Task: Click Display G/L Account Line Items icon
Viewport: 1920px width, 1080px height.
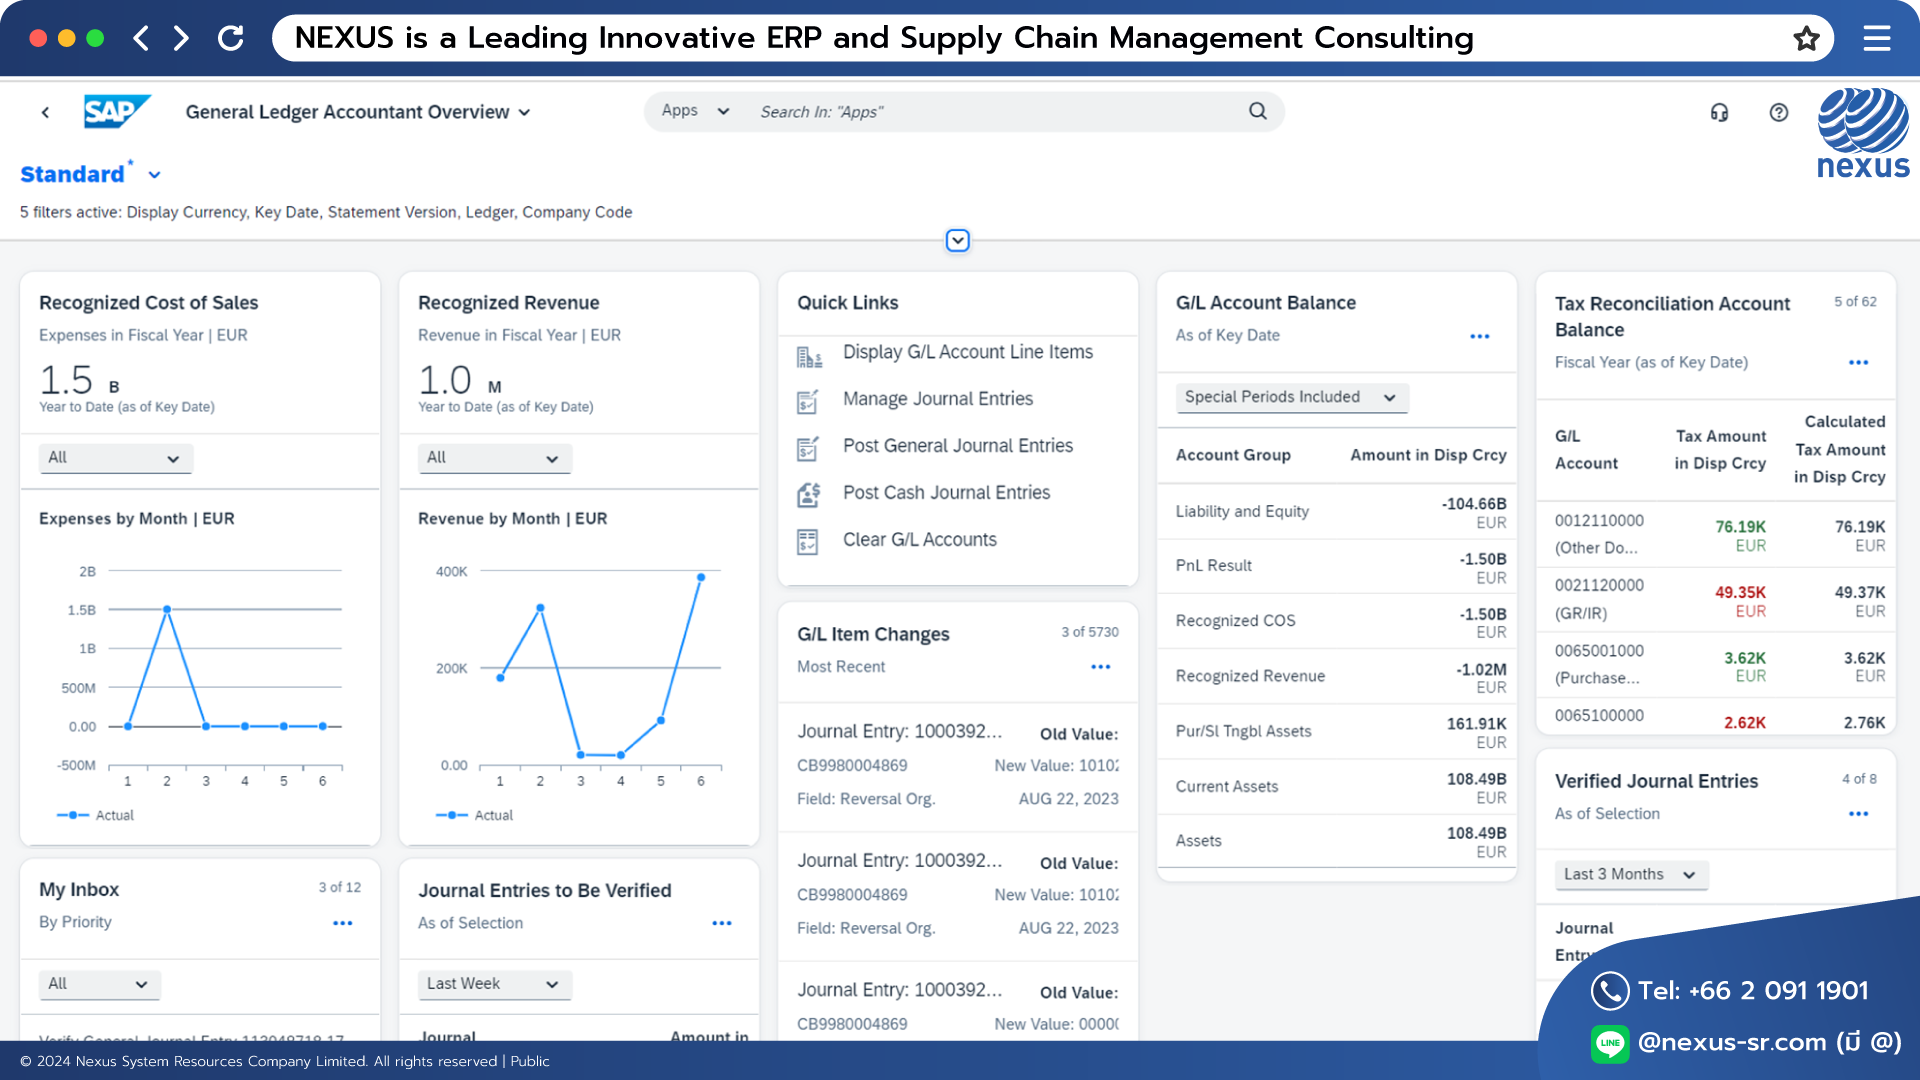Action: [x=809, y=356]
